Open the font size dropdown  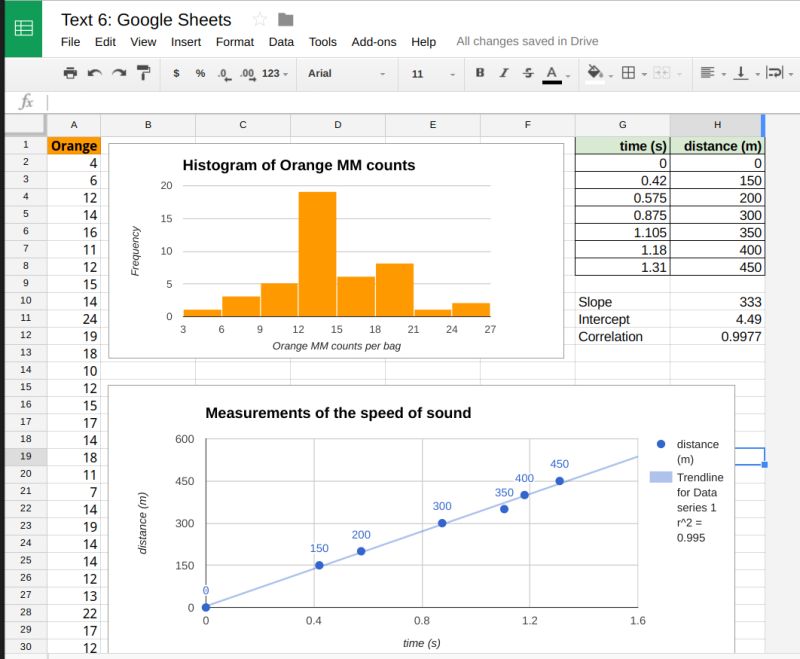[x=430, y=72]
